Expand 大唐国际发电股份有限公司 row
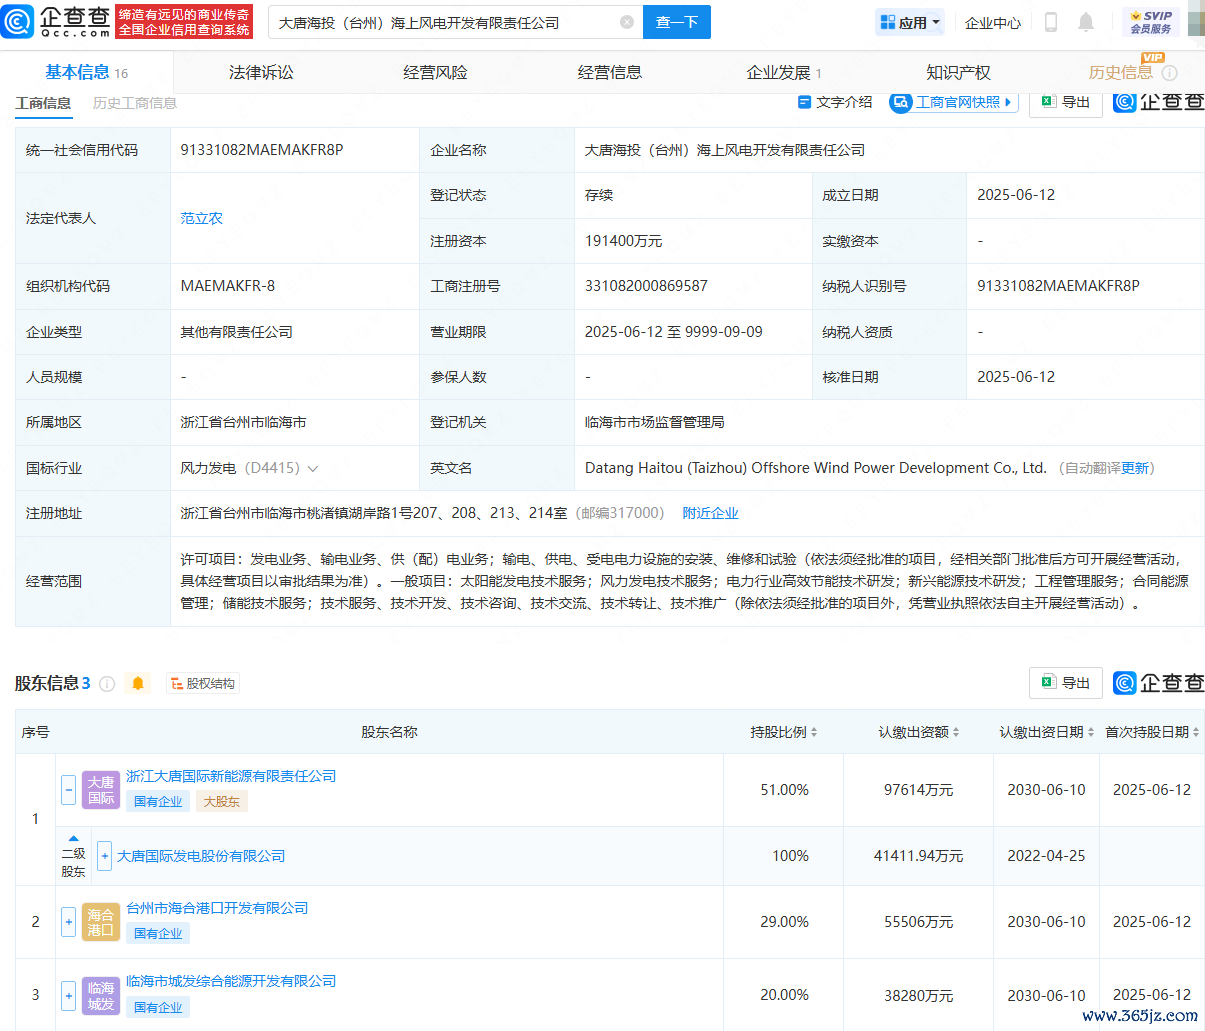1205x1031 pixels. tap(104, 856)
